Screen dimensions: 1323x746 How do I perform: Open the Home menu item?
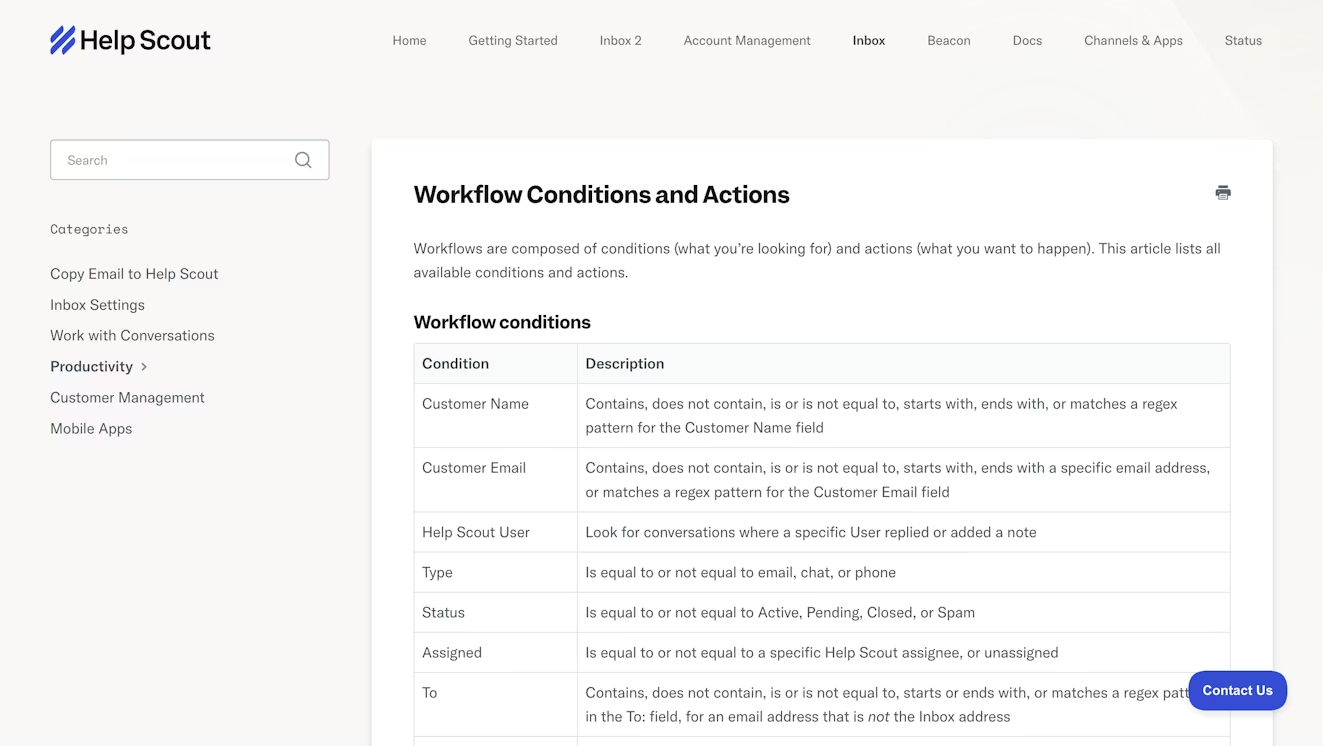(x=409, y=41)
